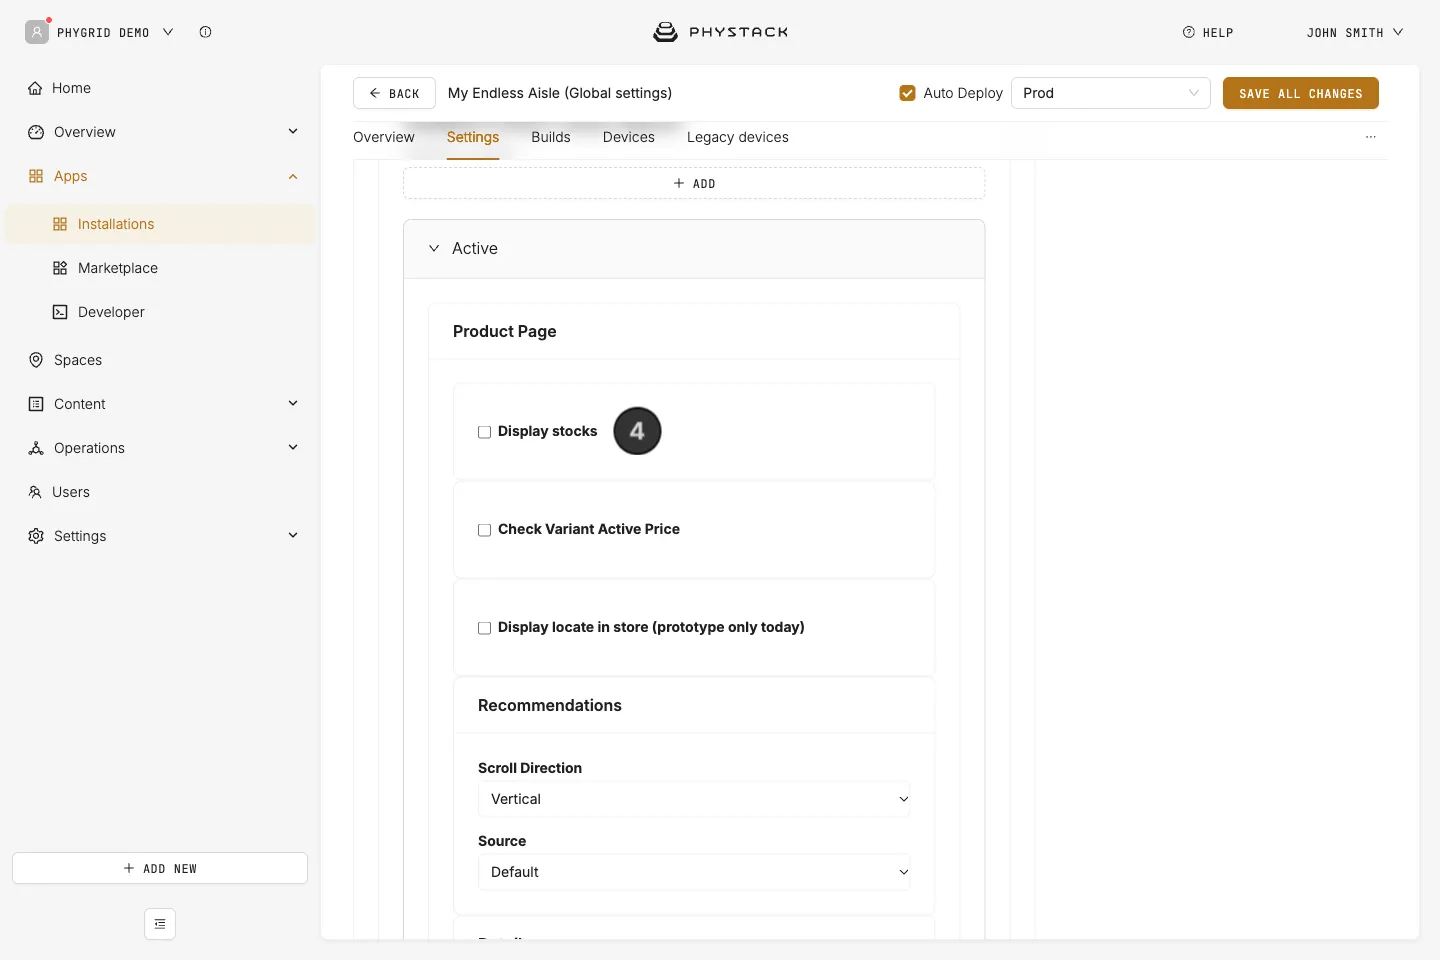This screenshot has height=960, width=1440.
Task: Expand the Overview sidebar chevron
Action: tap(293, 131)
